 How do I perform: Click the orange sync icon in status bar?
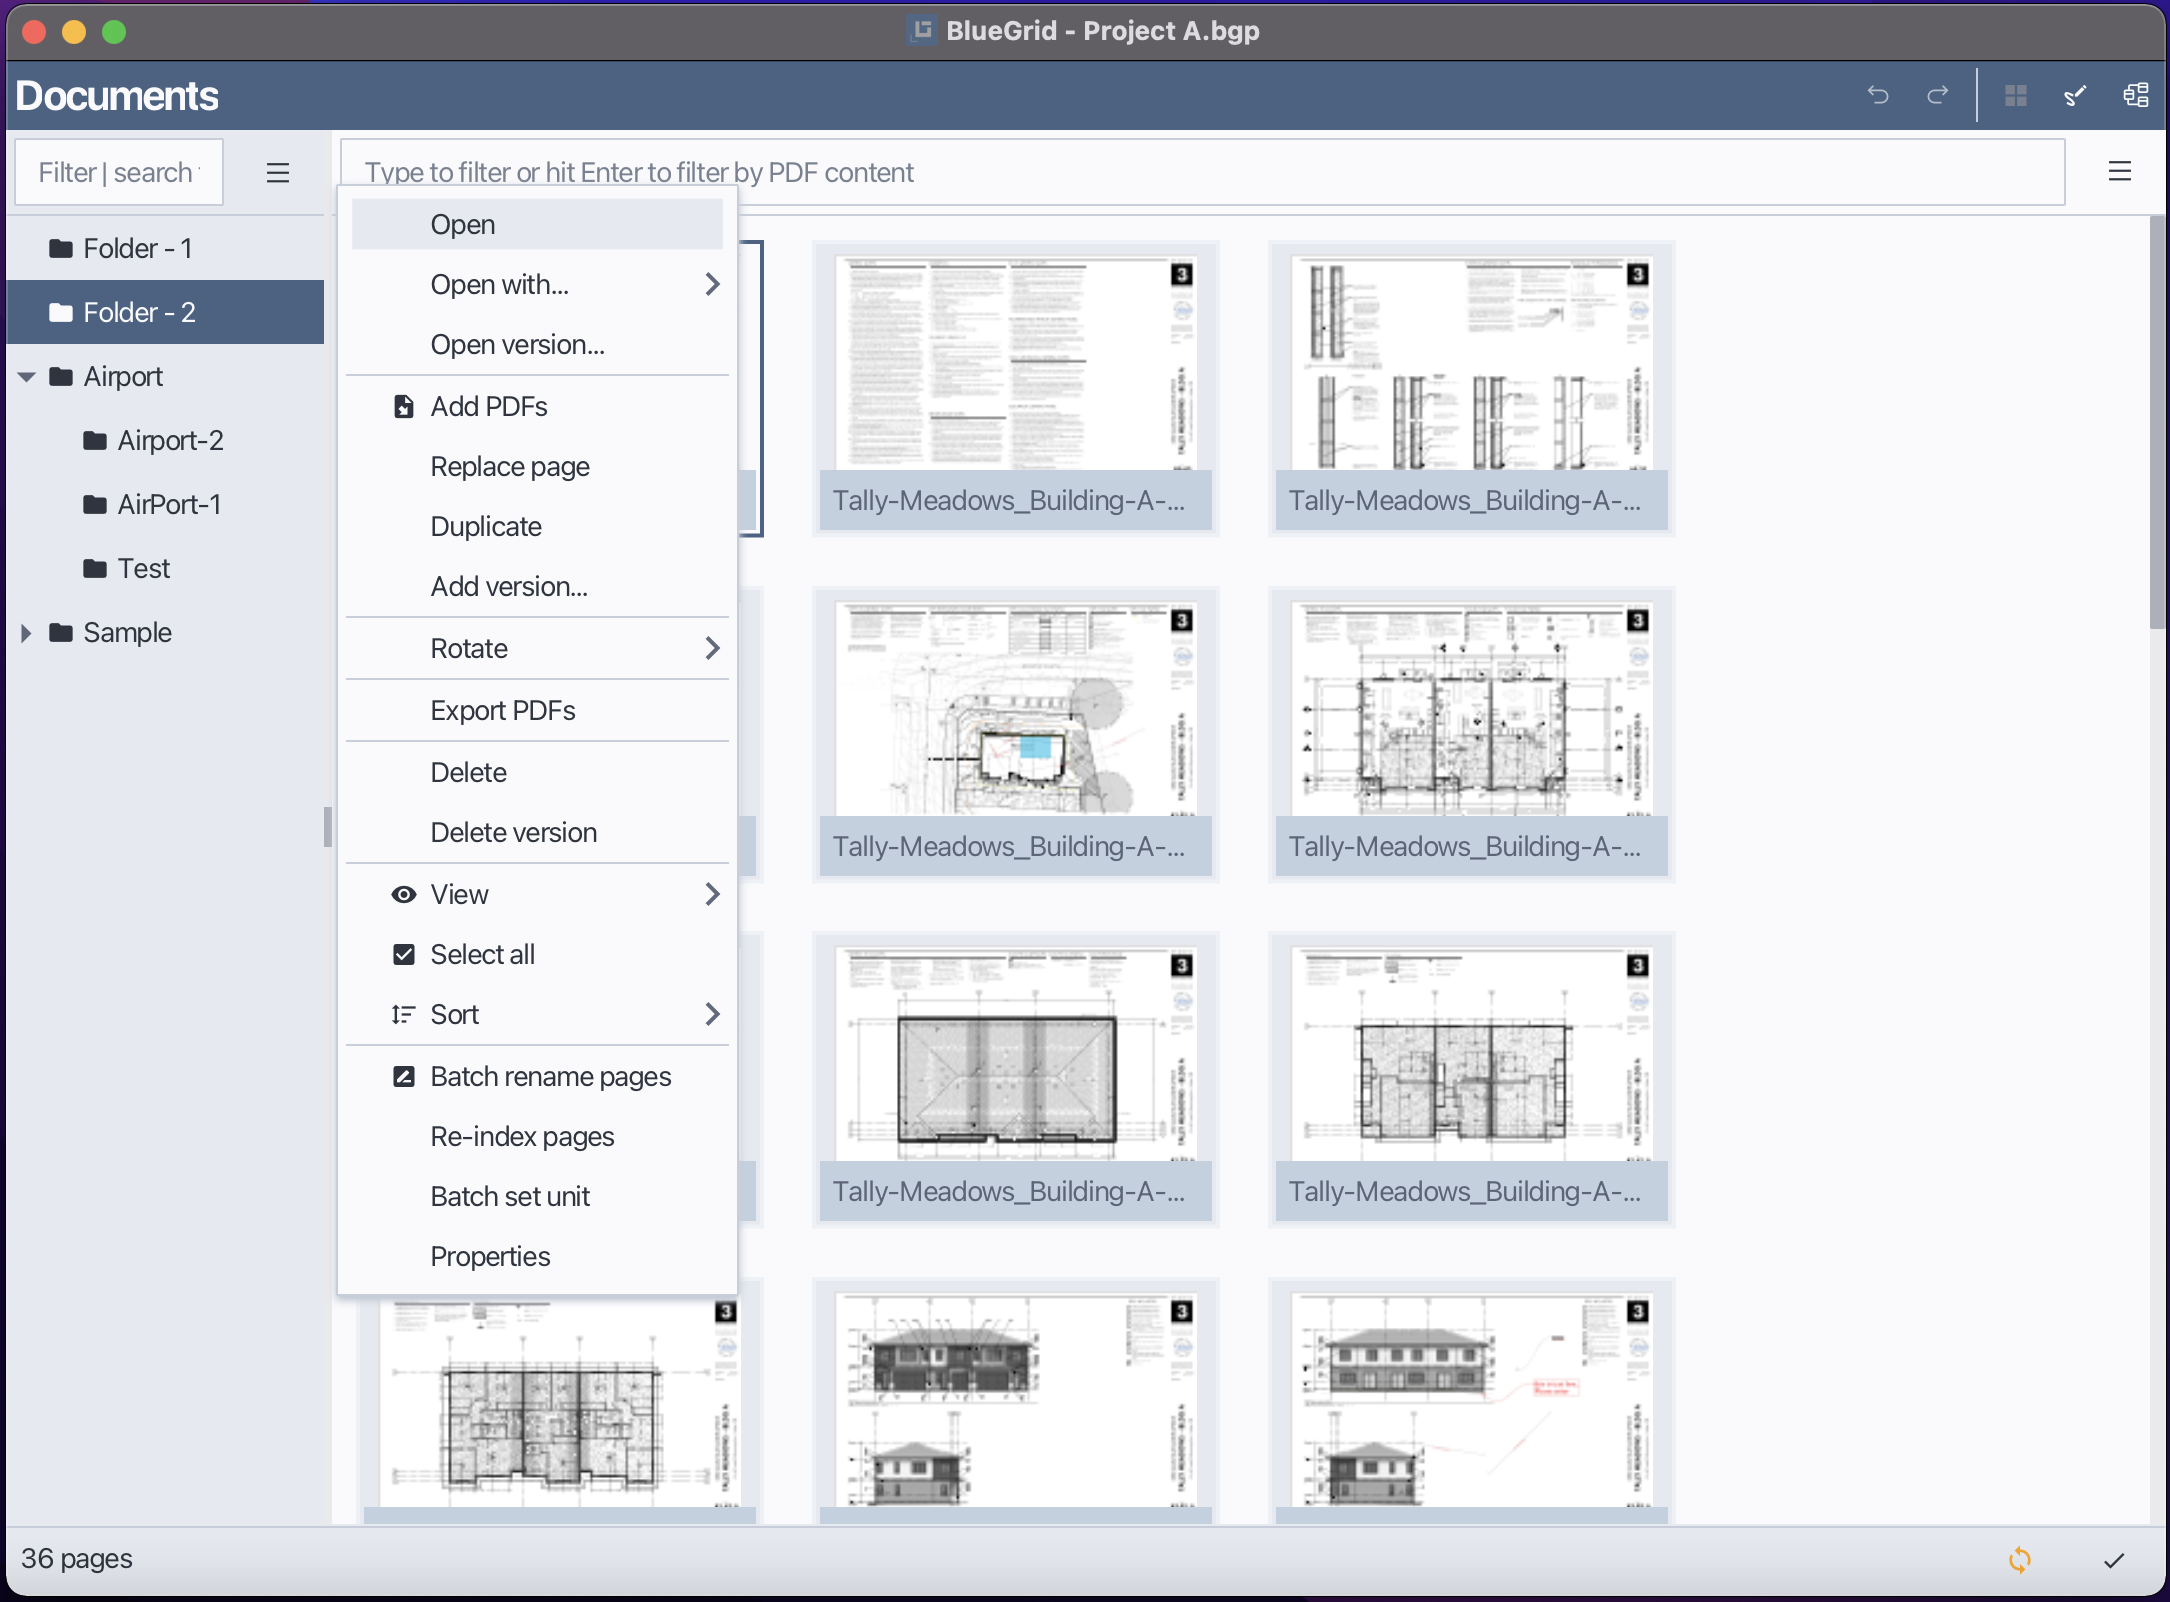point(2020,1560)
